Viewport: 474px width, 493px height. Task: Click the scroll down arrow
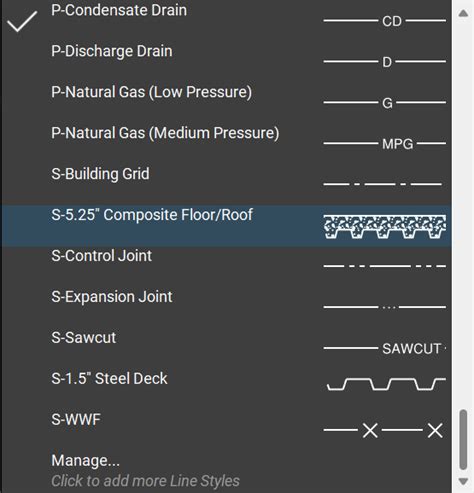coord(463,481)
